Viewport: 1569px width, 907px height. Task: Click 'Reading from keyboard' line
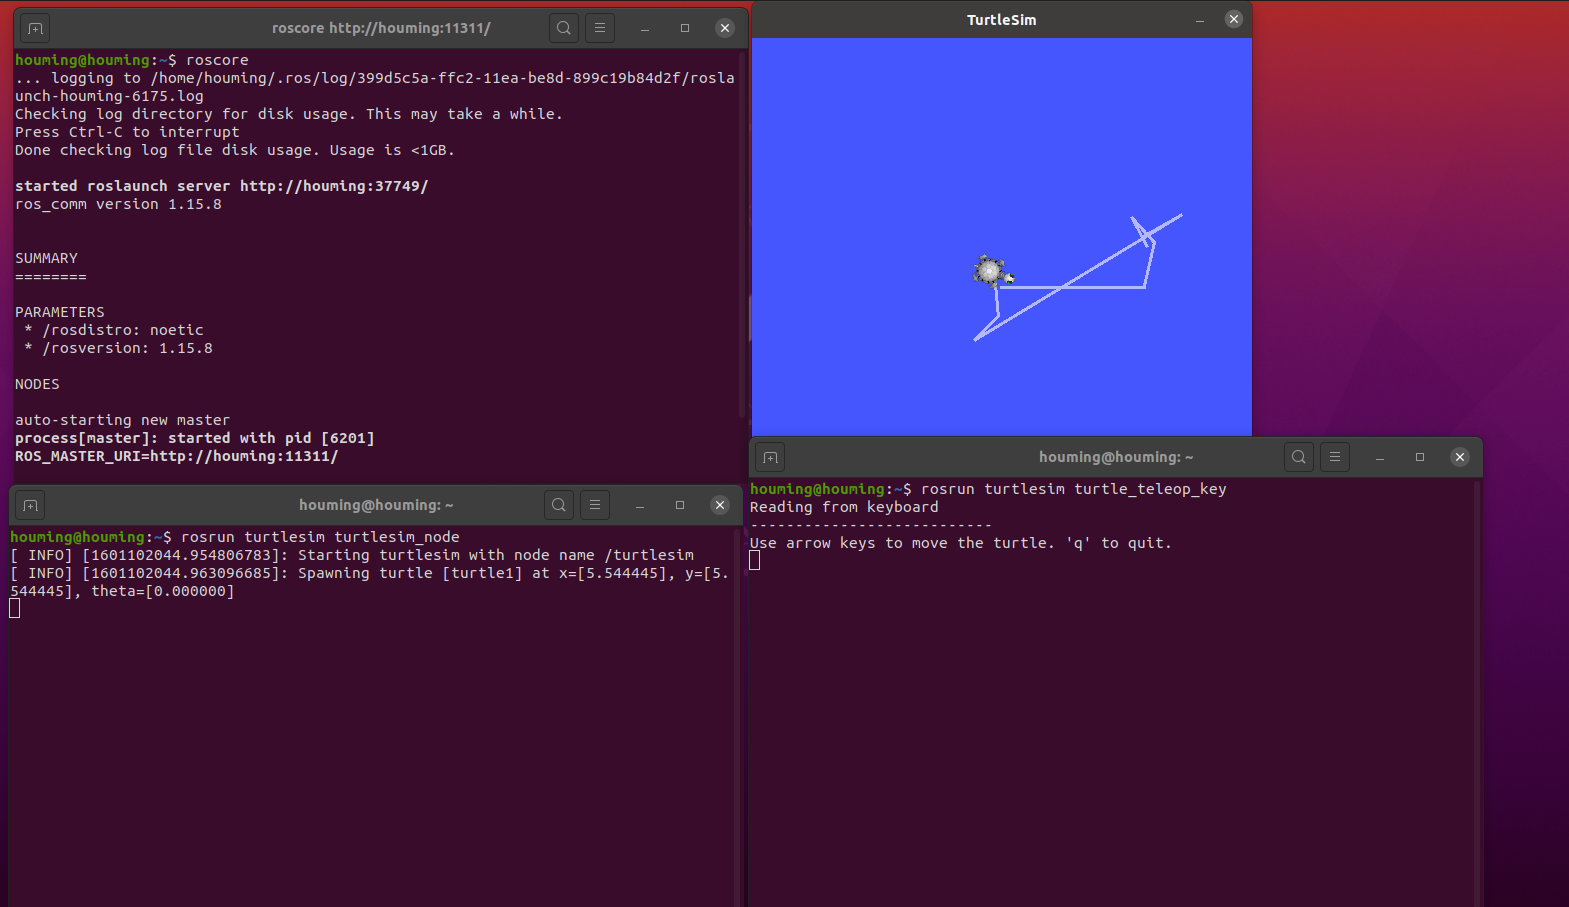pos(844,507)
